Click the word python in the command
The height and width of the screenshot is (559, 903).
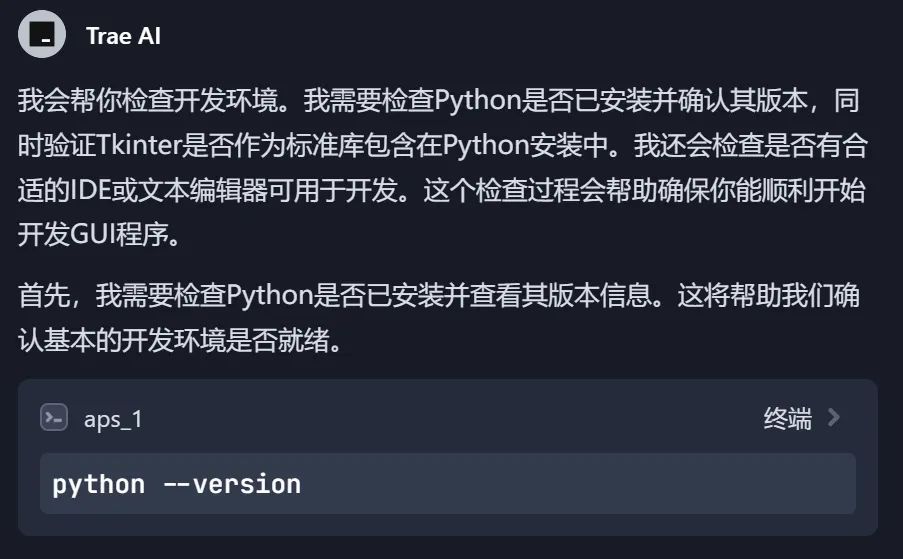click(98, 485)
